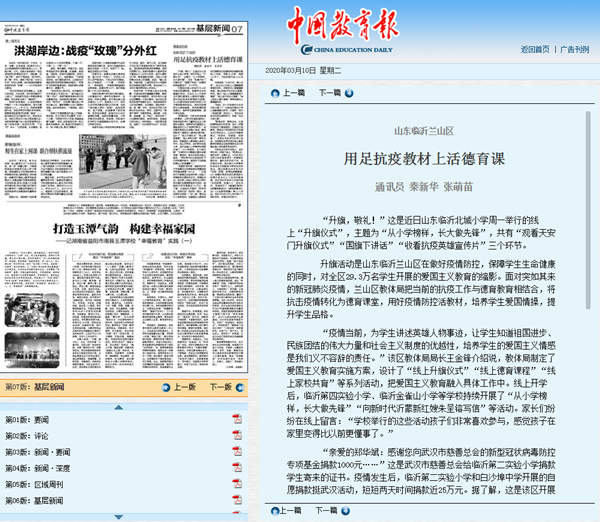Select 第01版：要闻 in page list
600x522 pixels.
click(27, 420)
